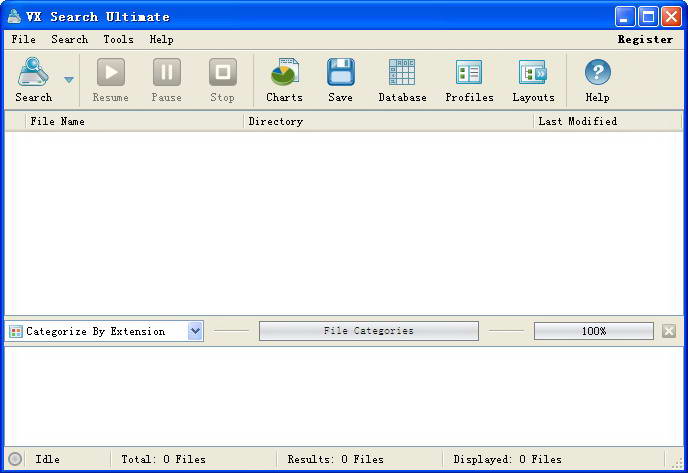This screenshot has height=473, width=688.
Task: Click the 100% filter button
Action: click(594, 331)
